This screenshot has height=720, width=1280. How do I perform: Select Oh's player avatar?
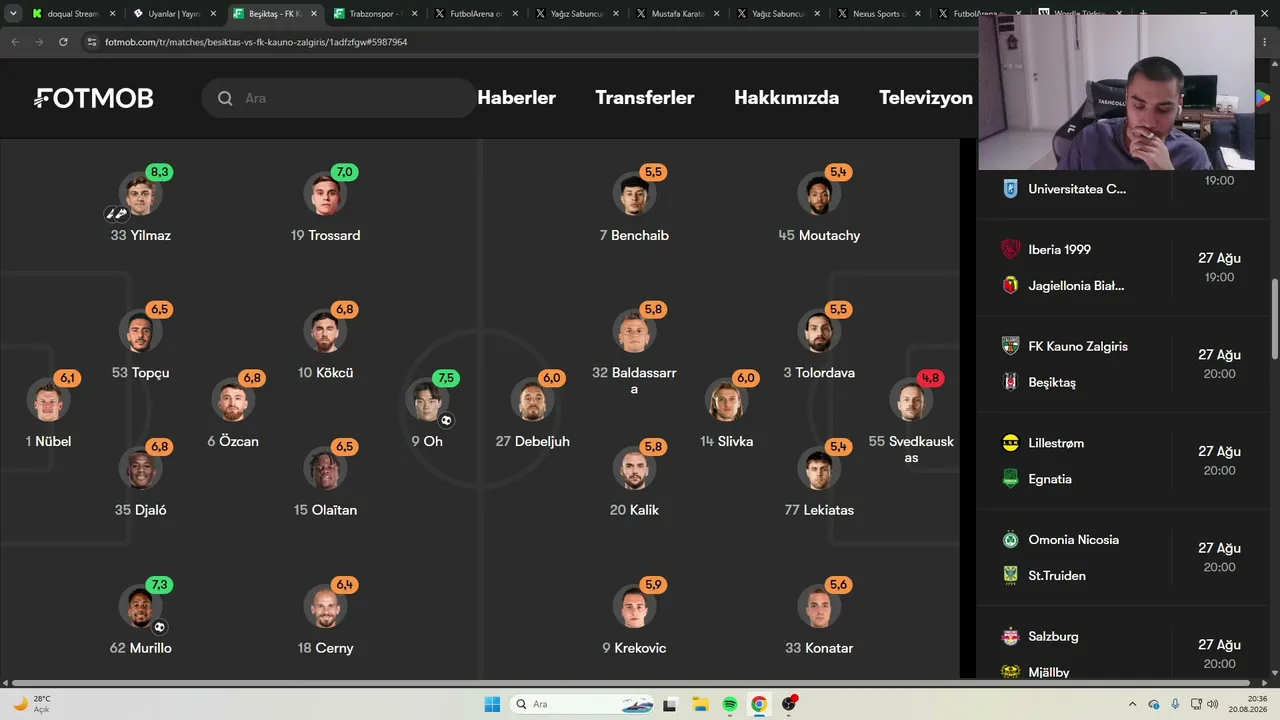tap(427, 401)
